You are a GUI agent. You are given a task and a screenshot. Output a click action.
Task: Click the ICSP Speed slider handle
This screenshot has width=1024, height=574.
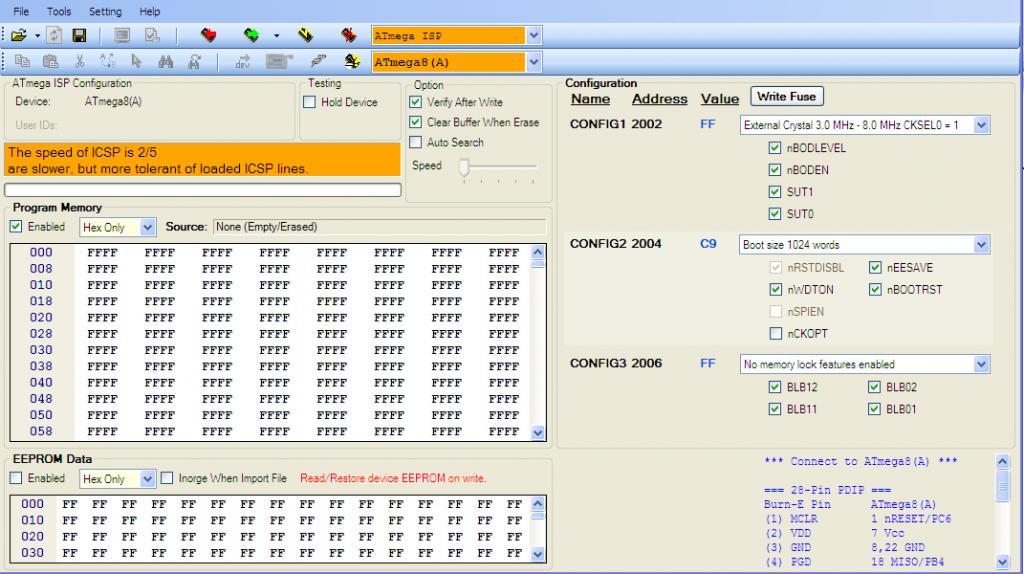coord(464,167)
